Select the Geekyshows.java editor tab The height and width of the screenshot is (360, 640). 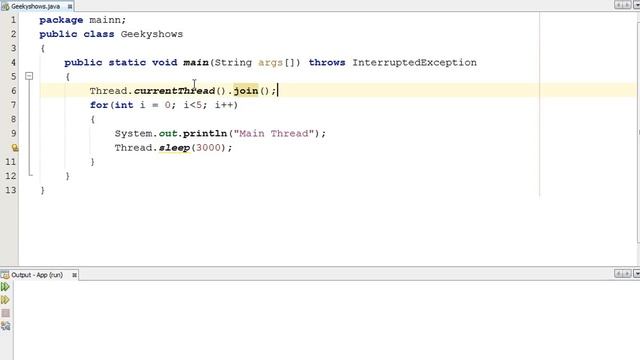pyautogui.click(x=36, y=7)
